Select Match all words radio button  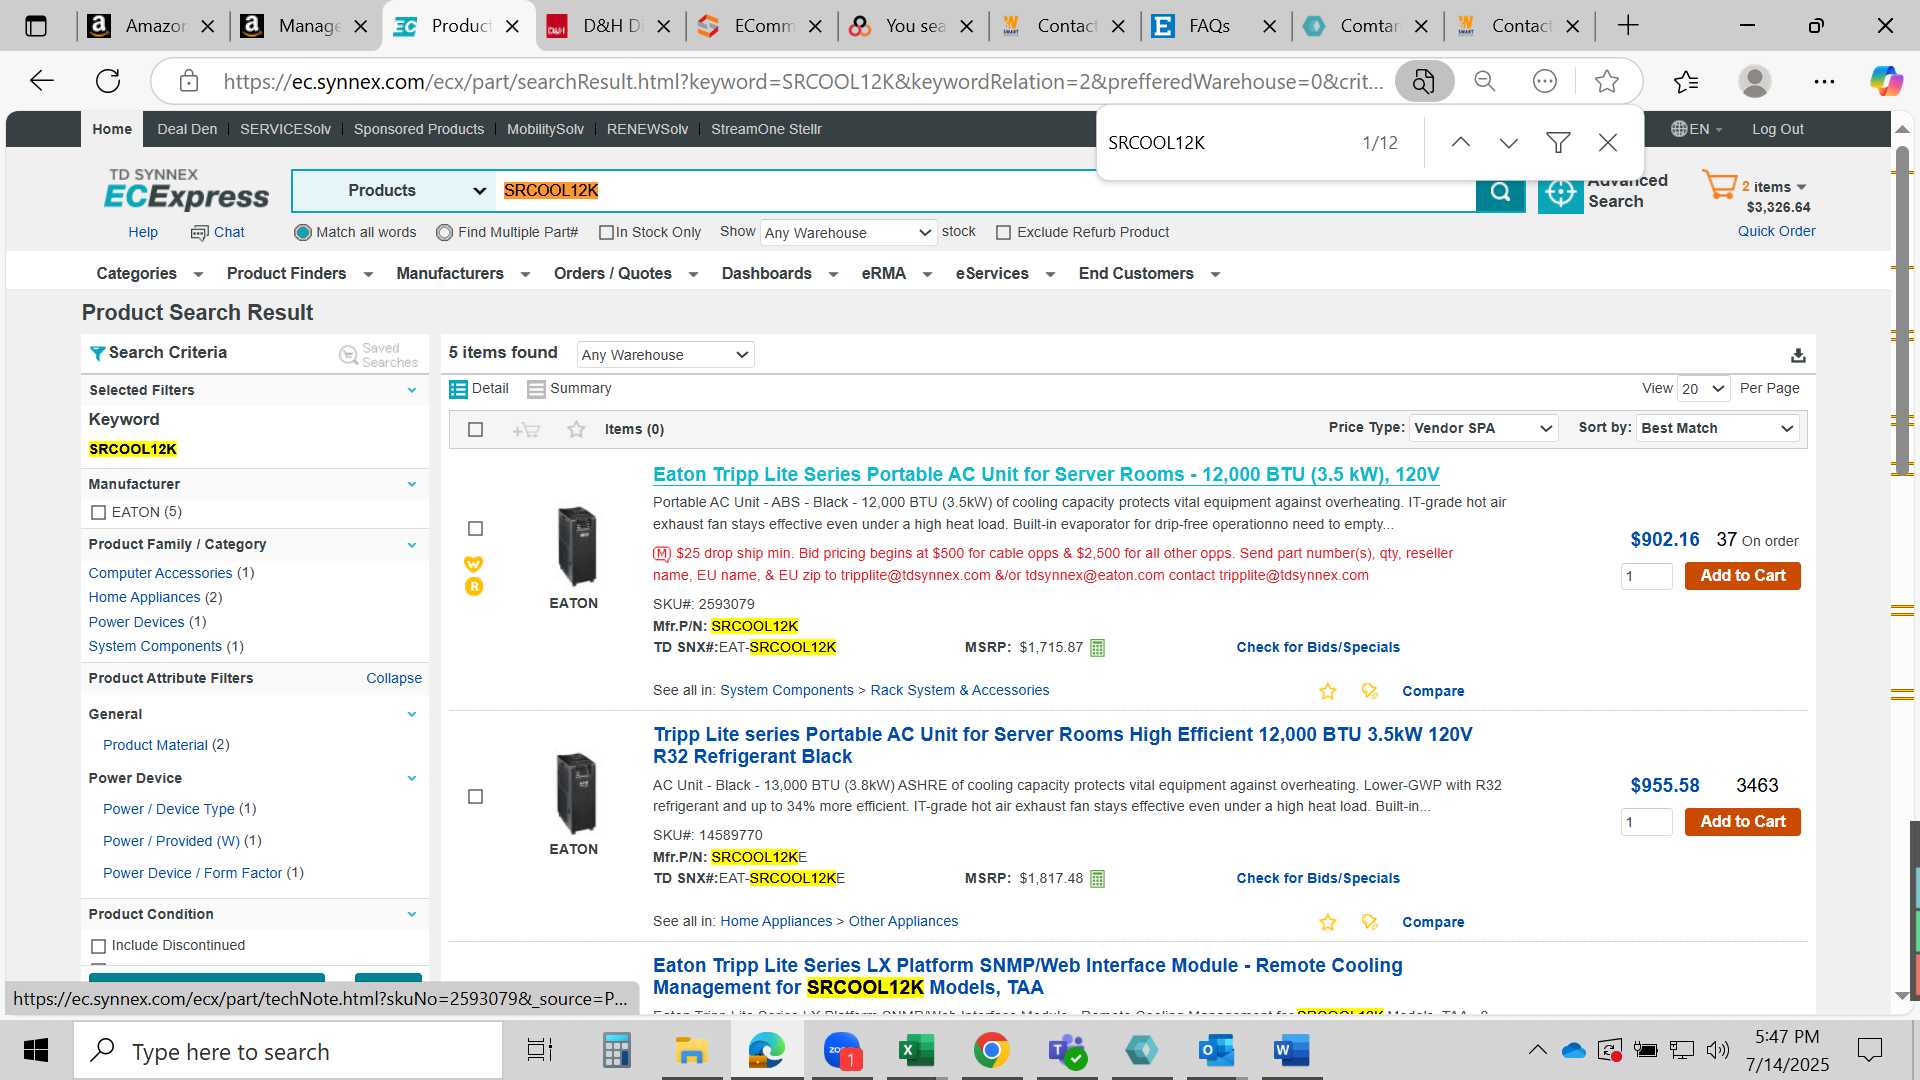pyautogui.click(x=303, y=233)
